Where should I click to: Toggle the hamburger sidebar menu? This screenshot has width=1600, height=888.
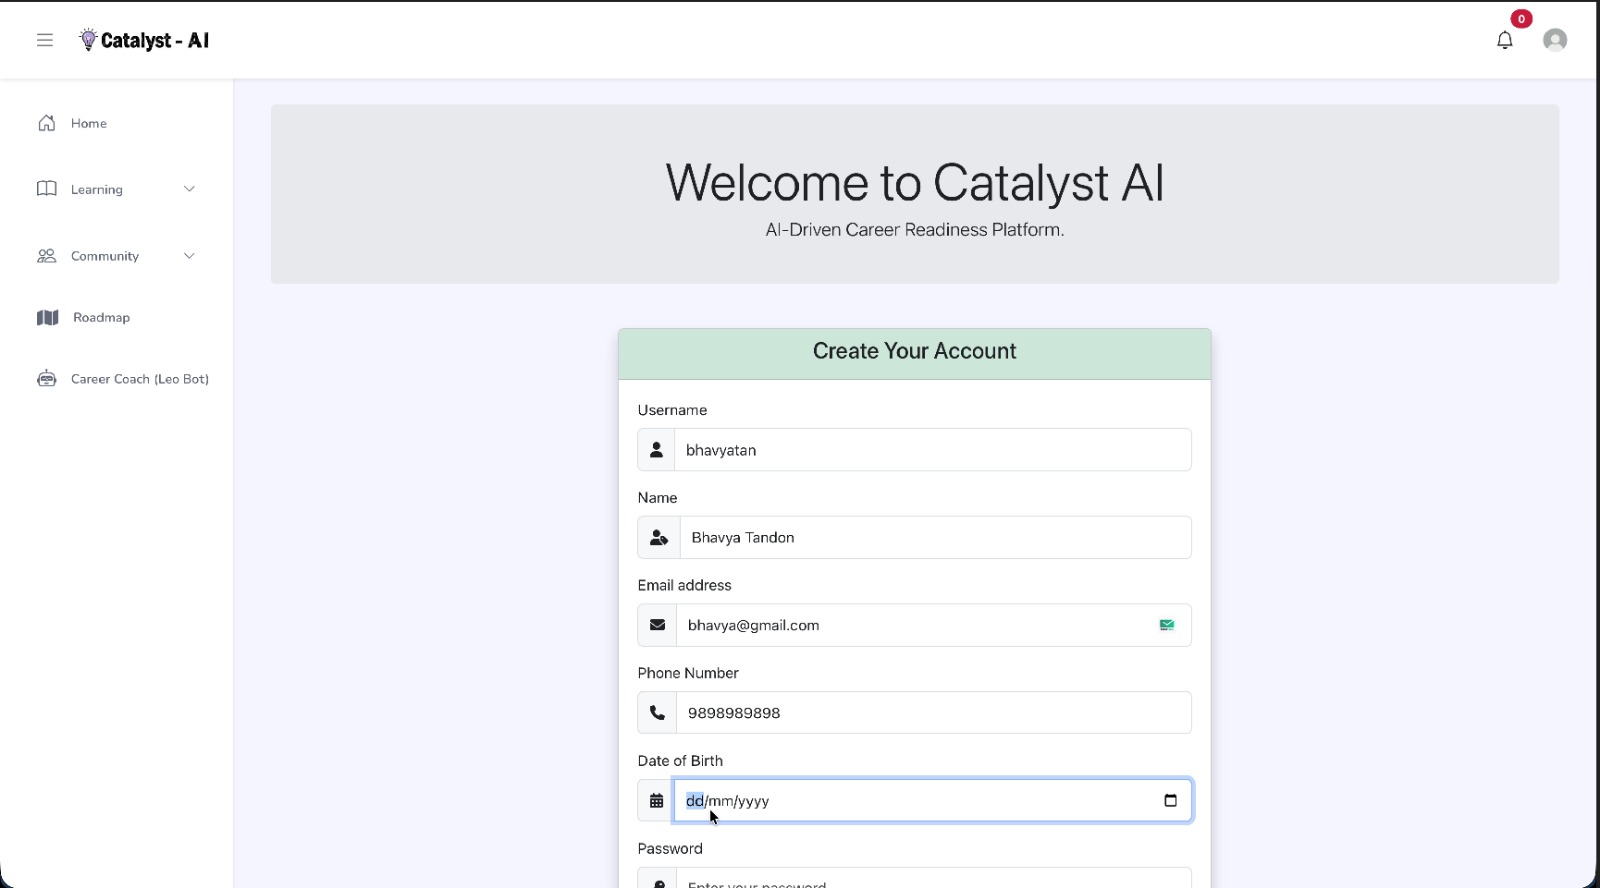tap(45, 40)
